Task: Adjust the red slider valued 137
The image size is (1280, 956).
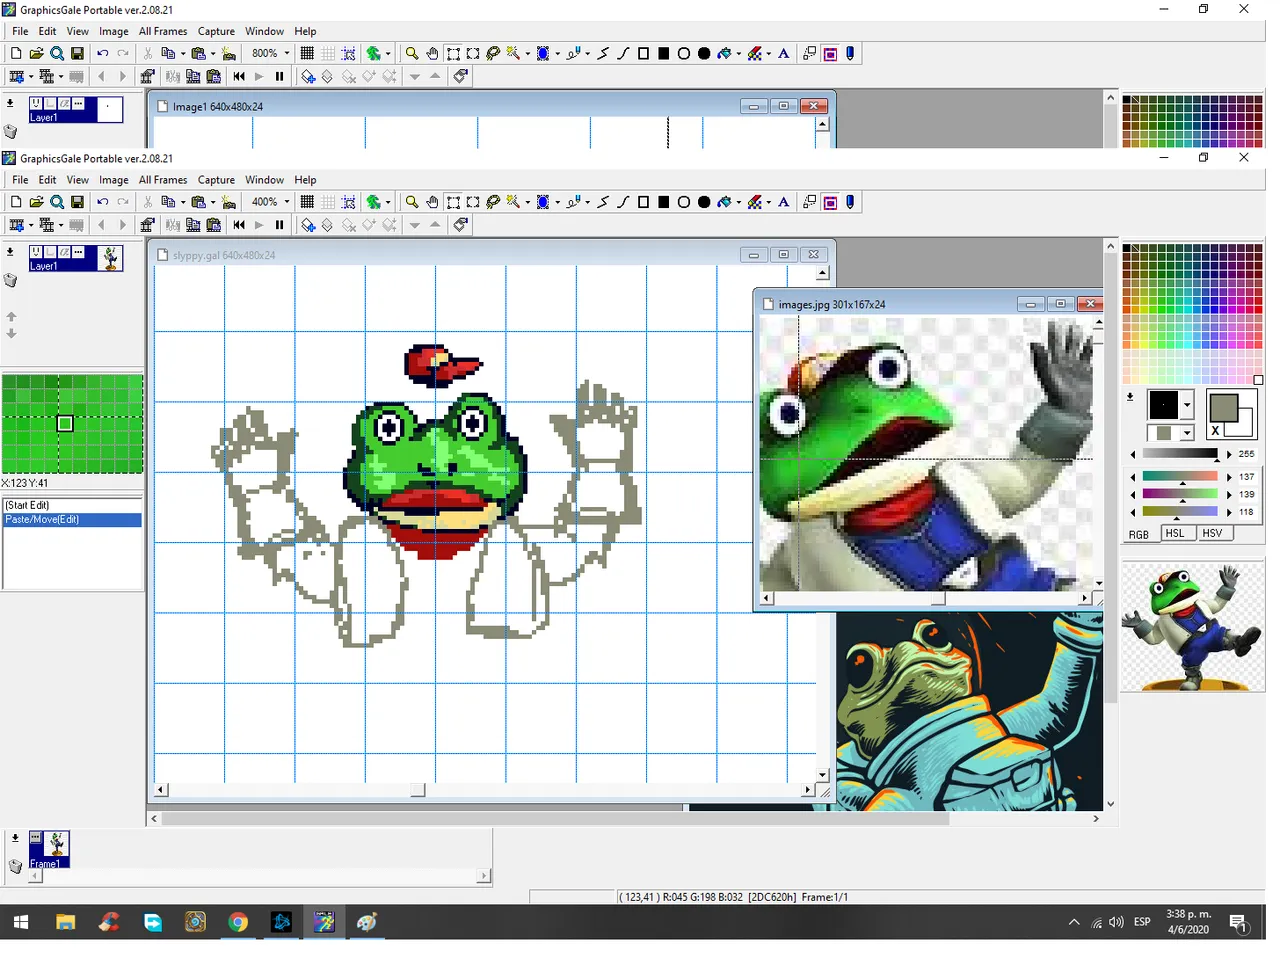Action: (x=1180, y=477)
